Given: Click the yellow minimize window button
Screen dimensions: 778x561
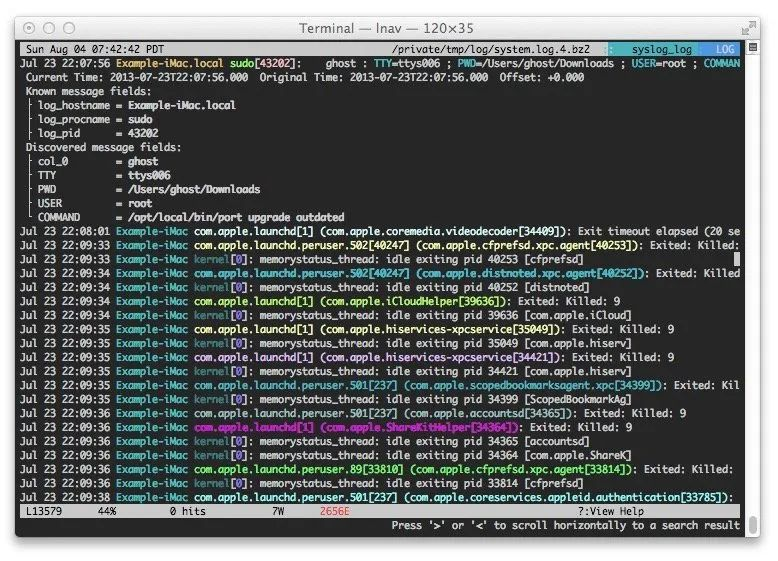Looking at the screenshot, I should click(x=49, y=28).
